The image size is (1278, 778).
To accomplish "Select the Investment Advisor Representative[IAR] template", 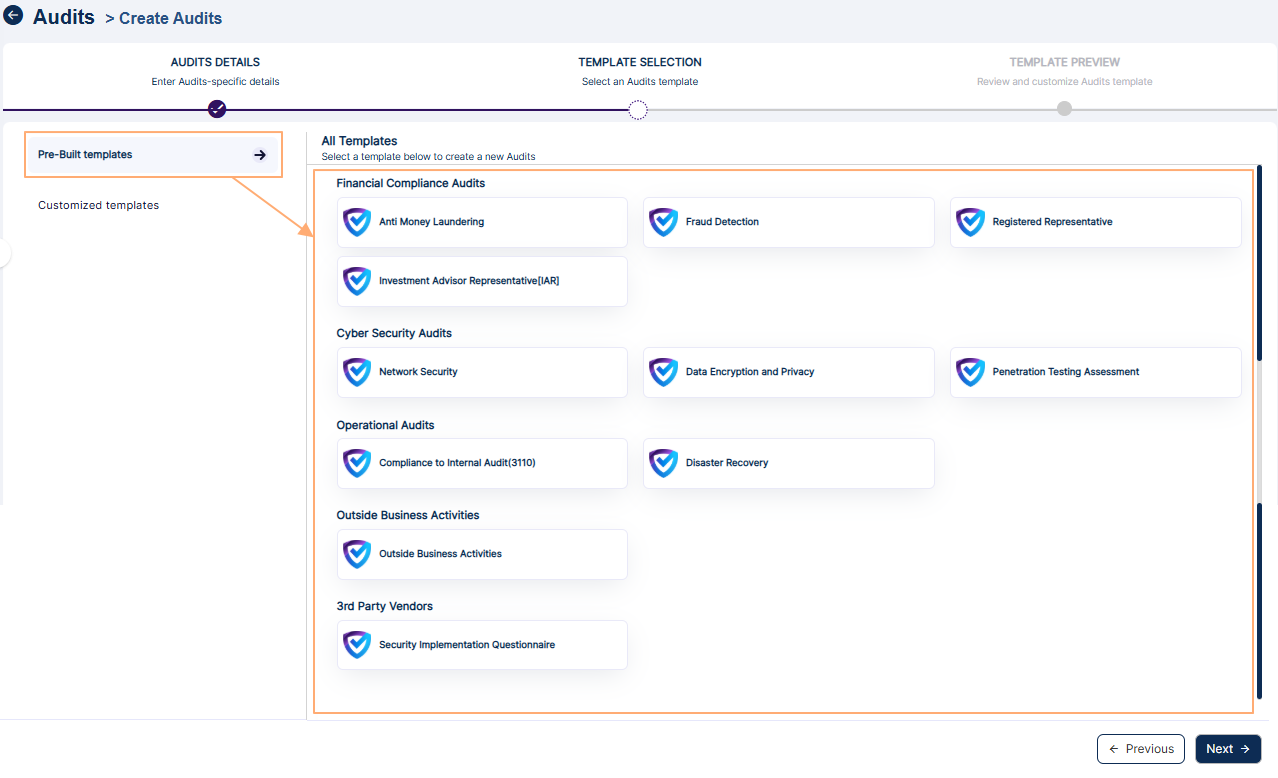I will tap(482, 281).
